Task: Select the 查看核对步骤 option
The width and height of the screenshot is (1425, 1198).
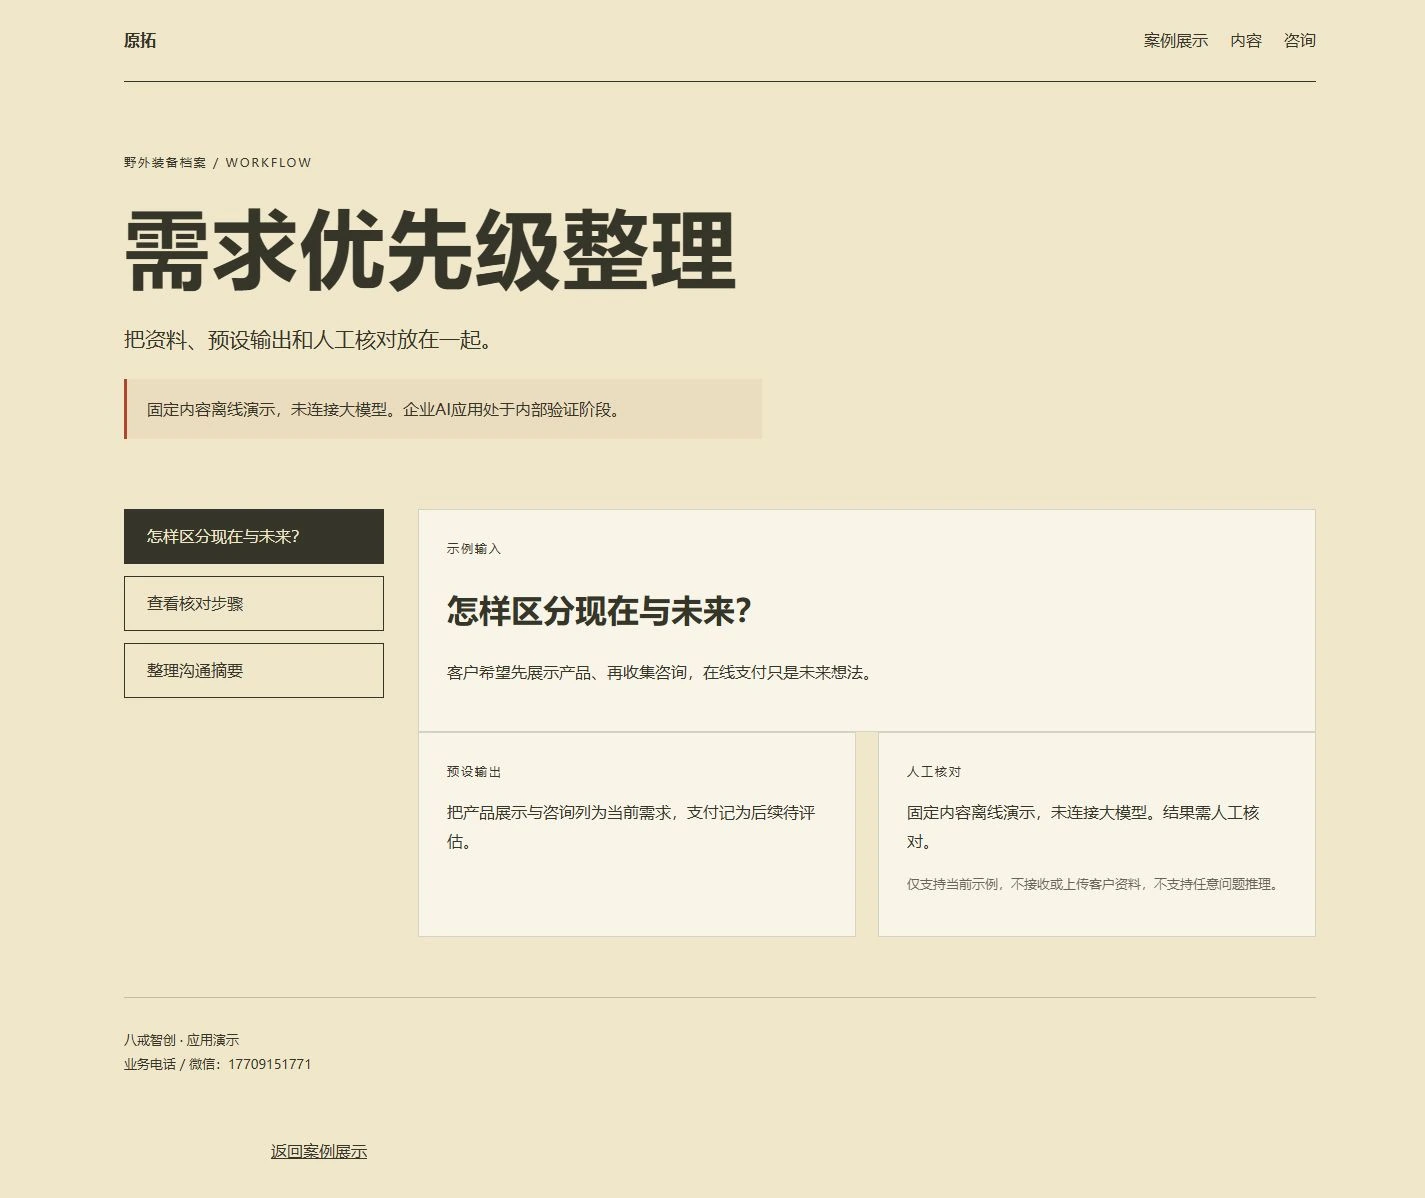Action: click(254, 603)
